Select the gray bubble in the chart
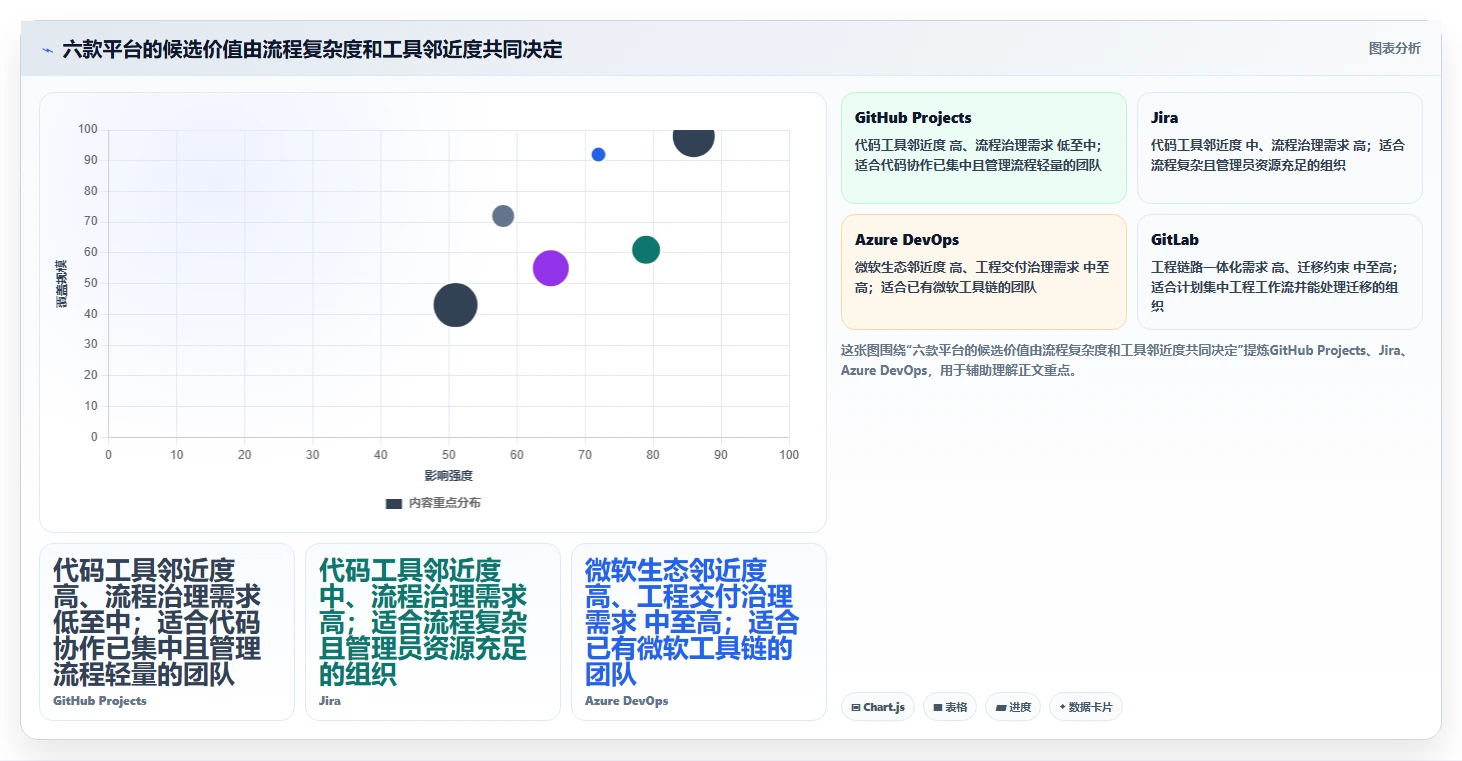1462x761 pixels. 503,216
